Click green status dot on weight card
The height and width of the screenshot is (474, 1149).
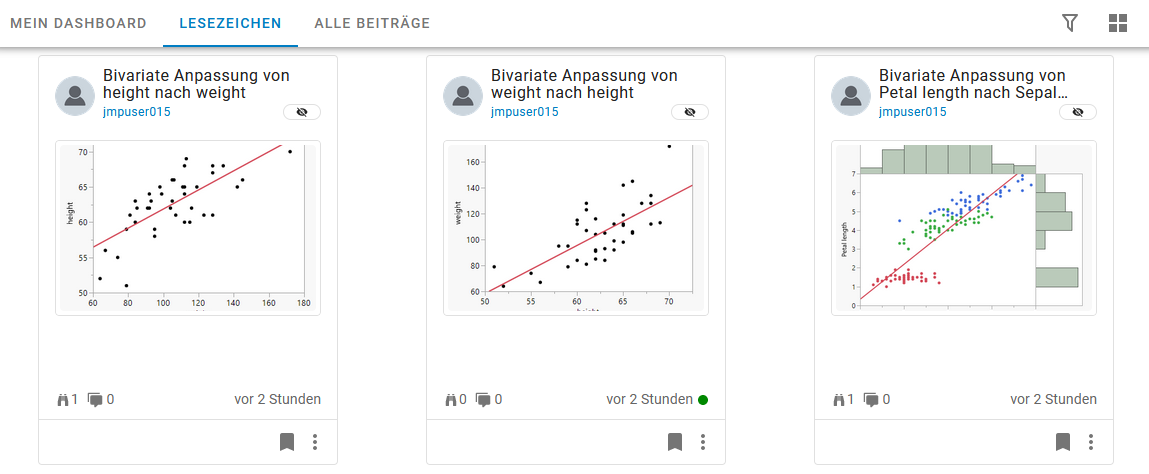703,400
